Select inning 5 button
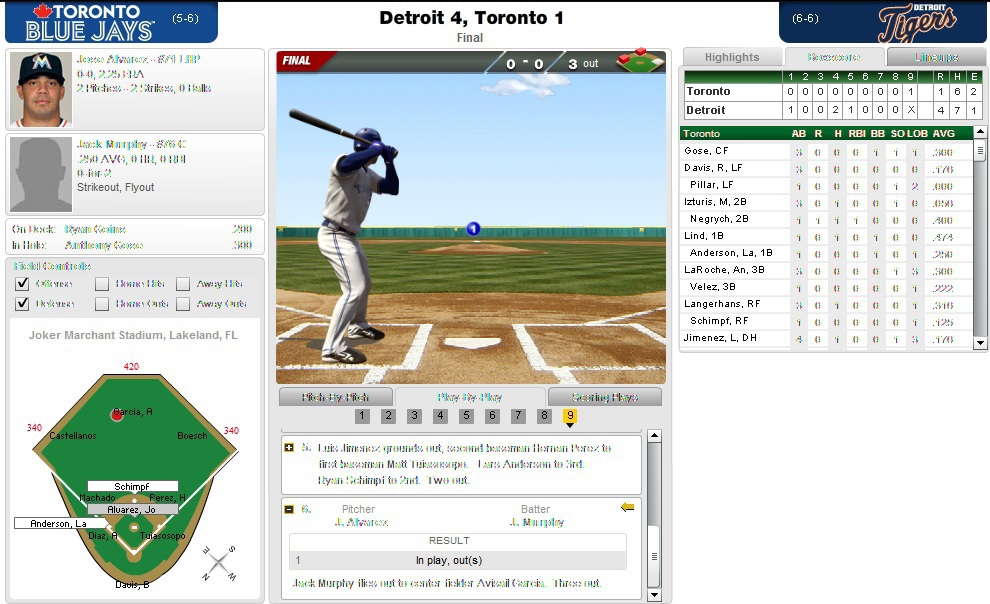The image size is (990, 604). click(466, 415)
